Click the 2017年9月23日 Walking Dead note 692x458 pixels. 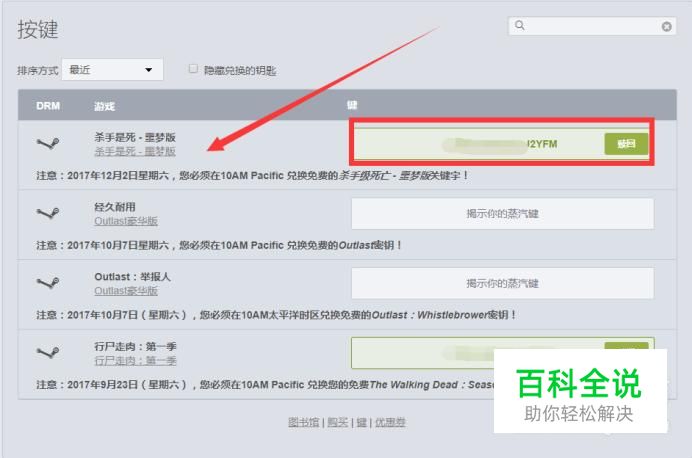[x=265, y=385]
